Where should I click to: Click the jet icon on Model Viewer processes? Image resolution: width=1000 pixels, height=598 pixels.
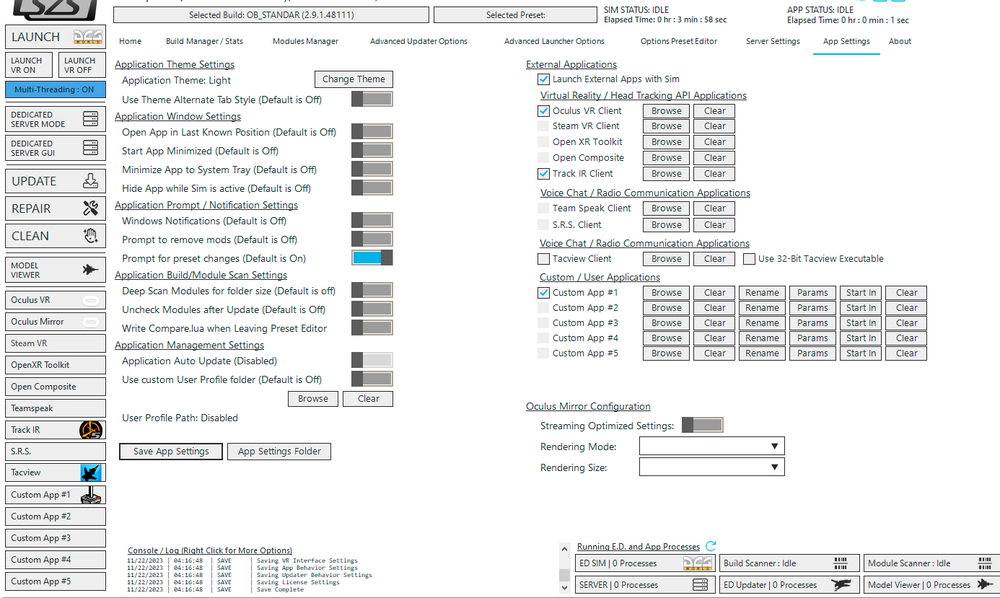985,585
